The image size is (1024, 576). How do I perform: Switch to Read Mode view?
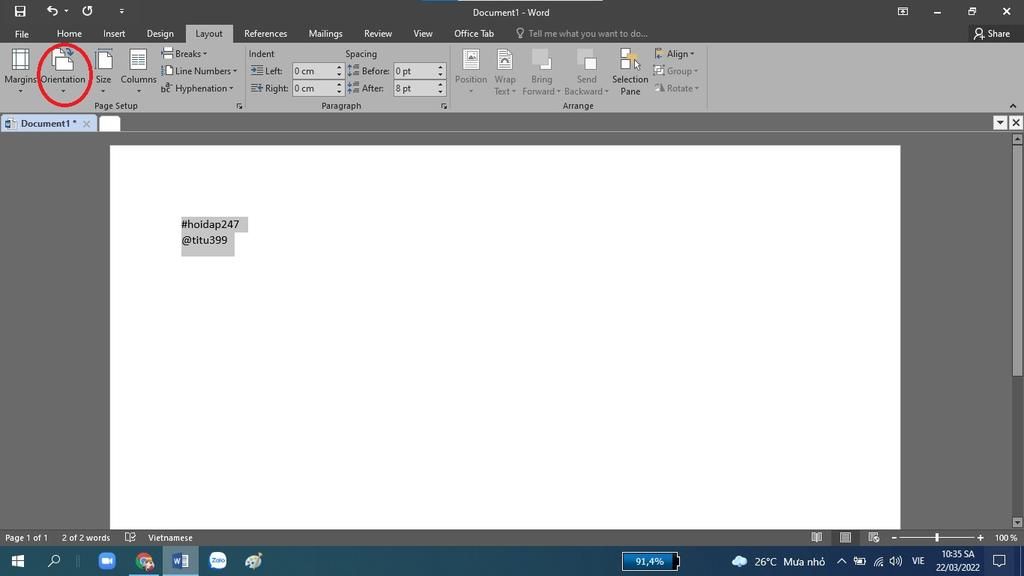tap(816, 537)
